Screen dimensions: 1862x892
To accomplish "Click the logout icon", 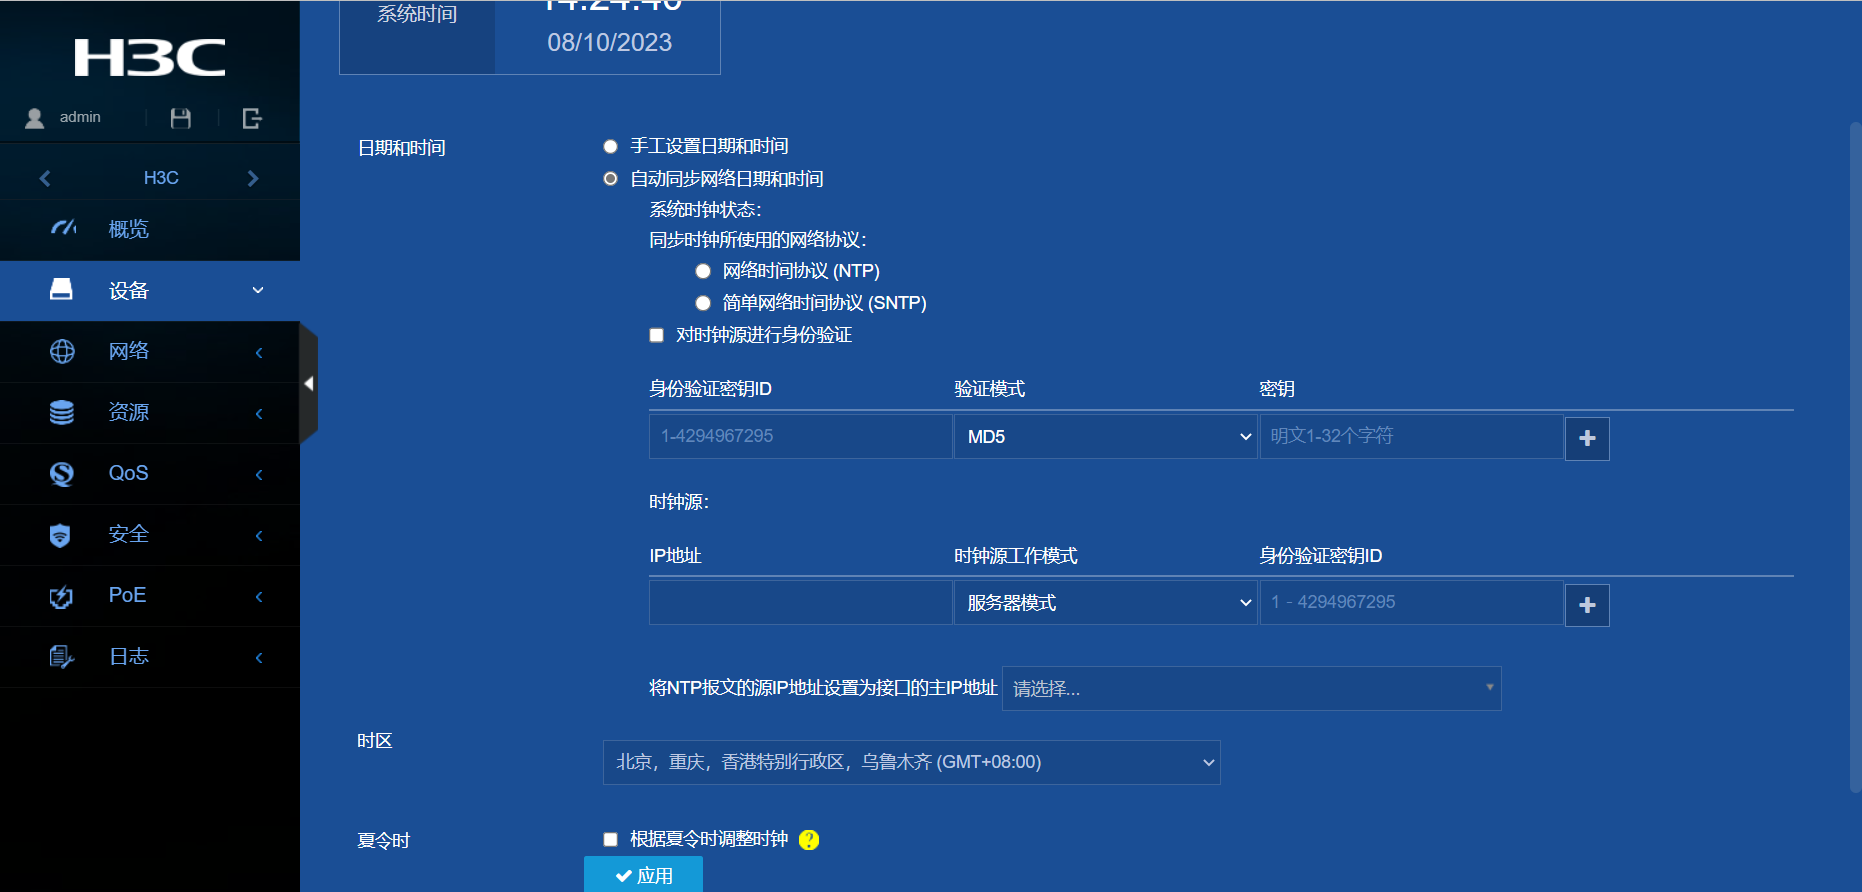I will tap(252, 118).
